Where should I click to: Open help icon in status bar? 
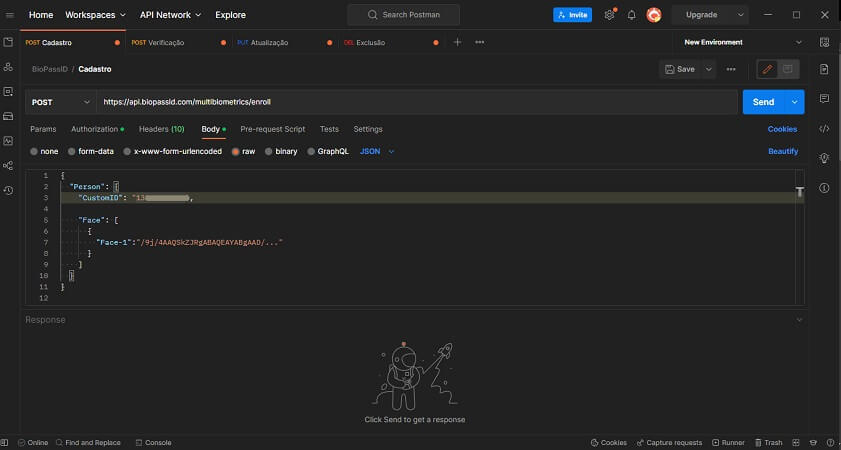coord(831,442)
